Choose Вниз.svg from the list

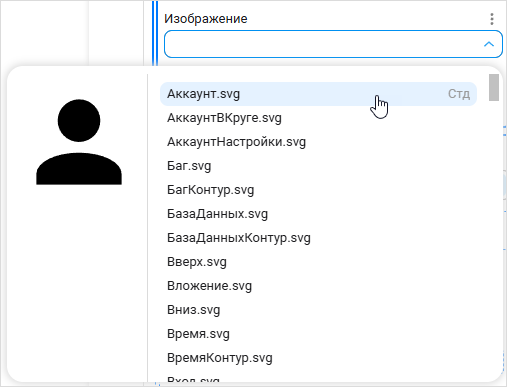pos(318,310)
